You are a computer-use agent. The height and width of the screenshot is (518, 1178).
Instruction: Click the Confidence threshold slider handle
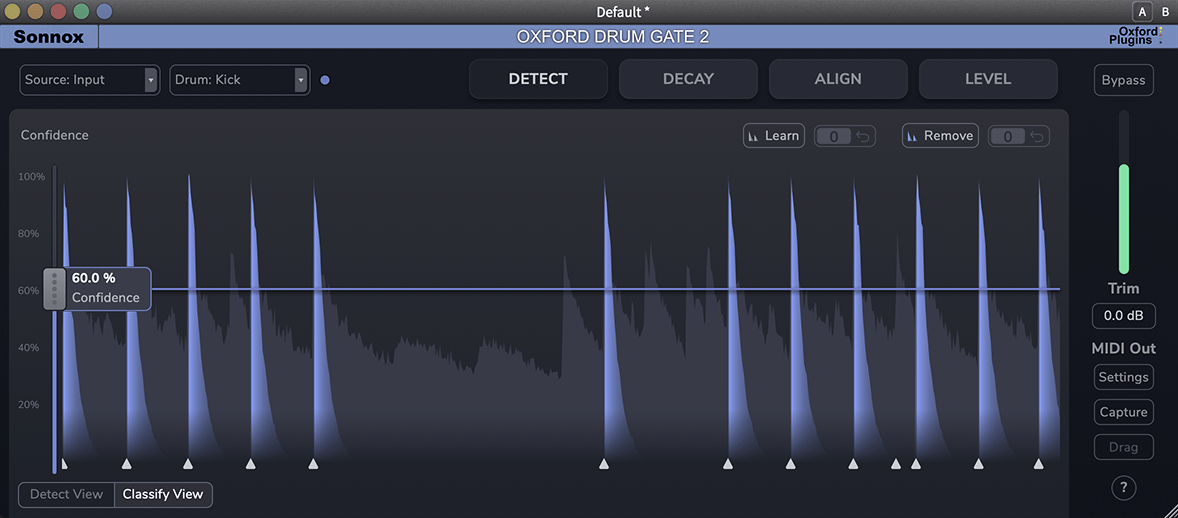point(54,289)
